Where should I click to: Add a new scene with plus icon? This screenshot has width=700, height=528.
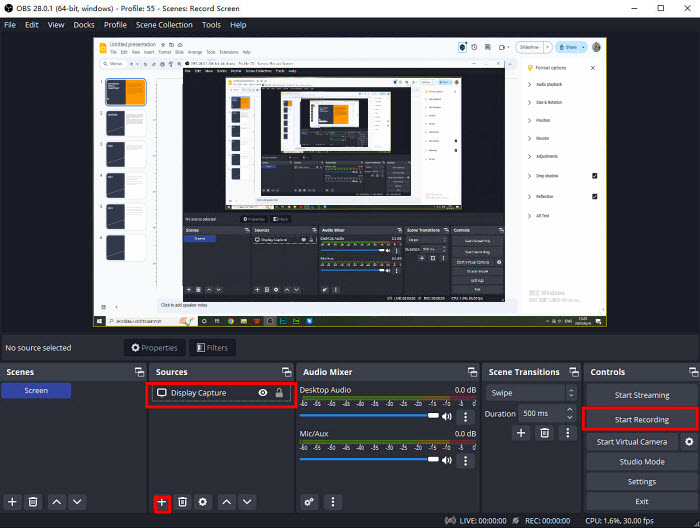click(12, 501)
